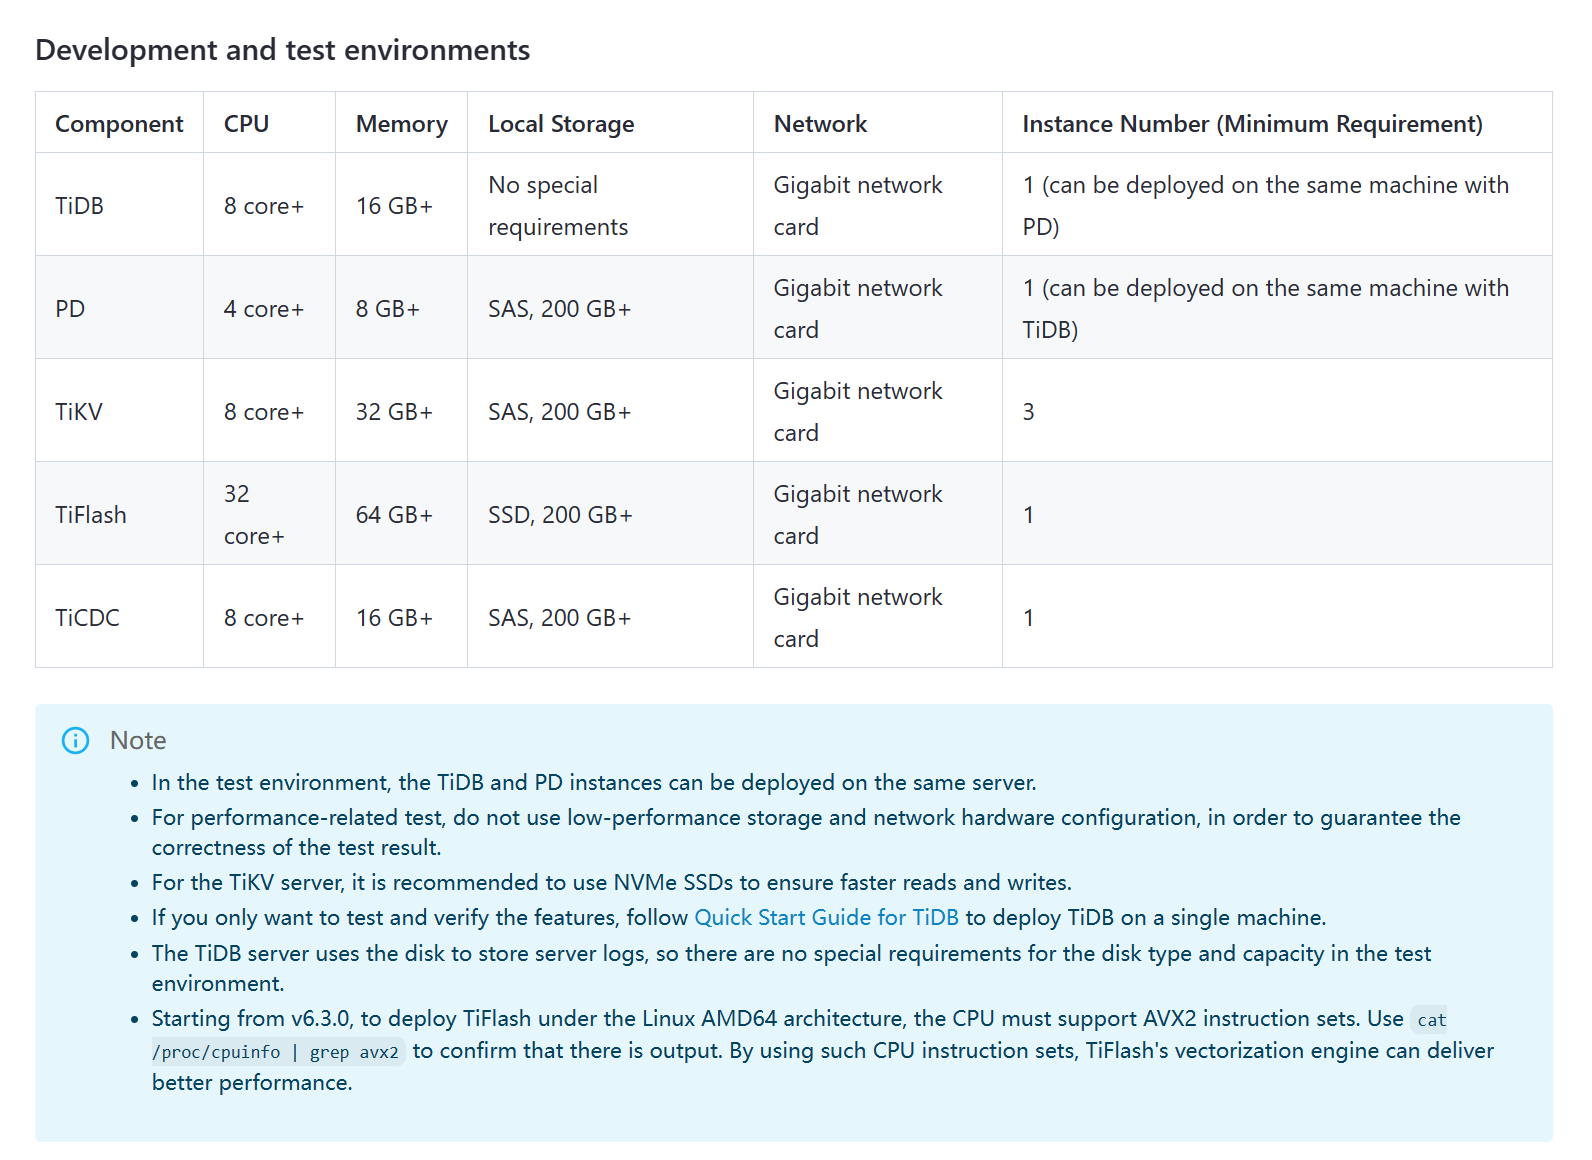The image size is (1592, 1160).
Task: Select the Component column header
Action: (119, 123)
